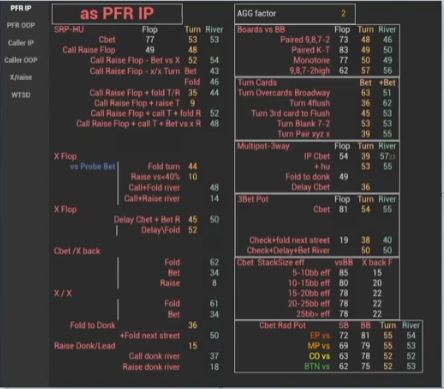The image size is (444, 389).
Task: Click the 'MP vs' row label
Action: tap(319, 346)
